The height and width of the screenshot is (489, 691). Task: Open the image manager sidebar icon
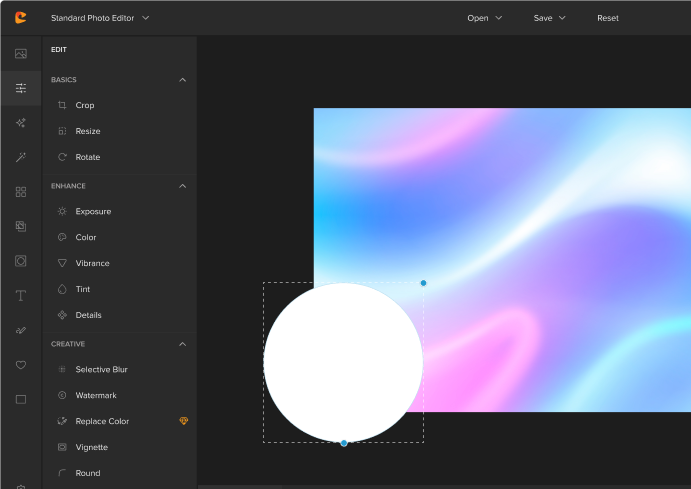[x=20, y=54]
